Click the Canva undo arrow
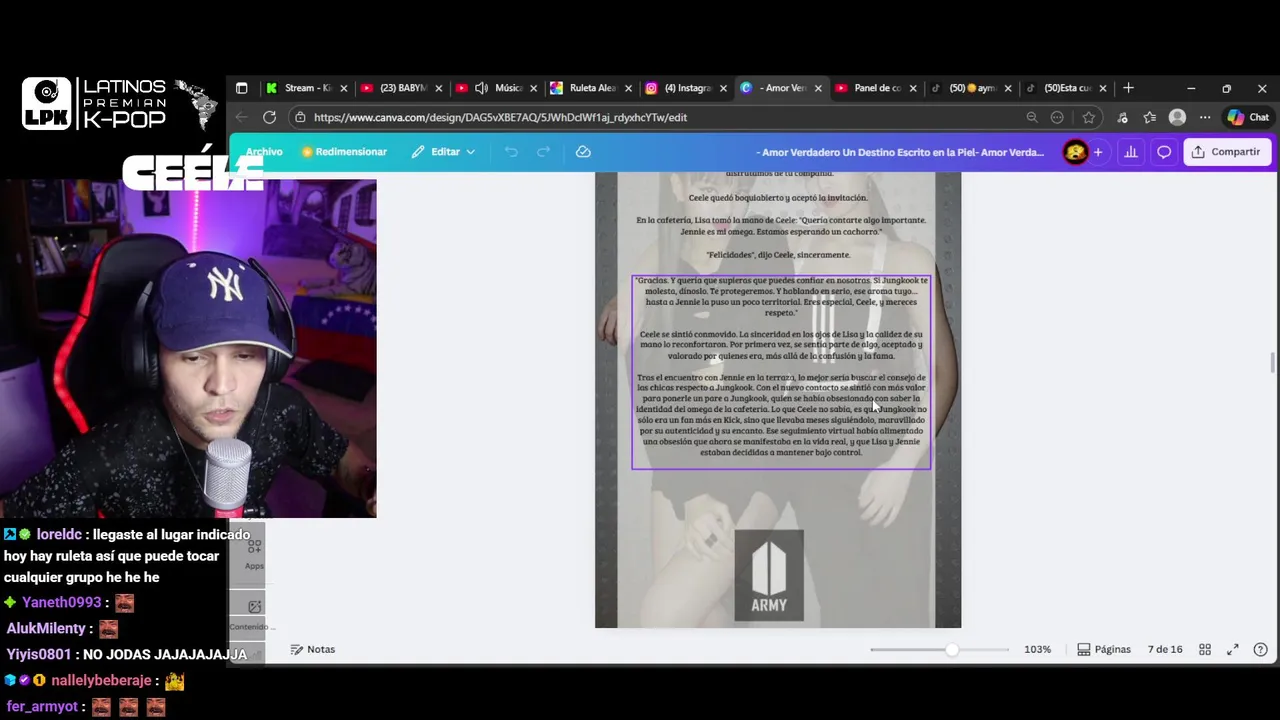The width and height of the screenshot is (1280, 720). click(511, 152)
